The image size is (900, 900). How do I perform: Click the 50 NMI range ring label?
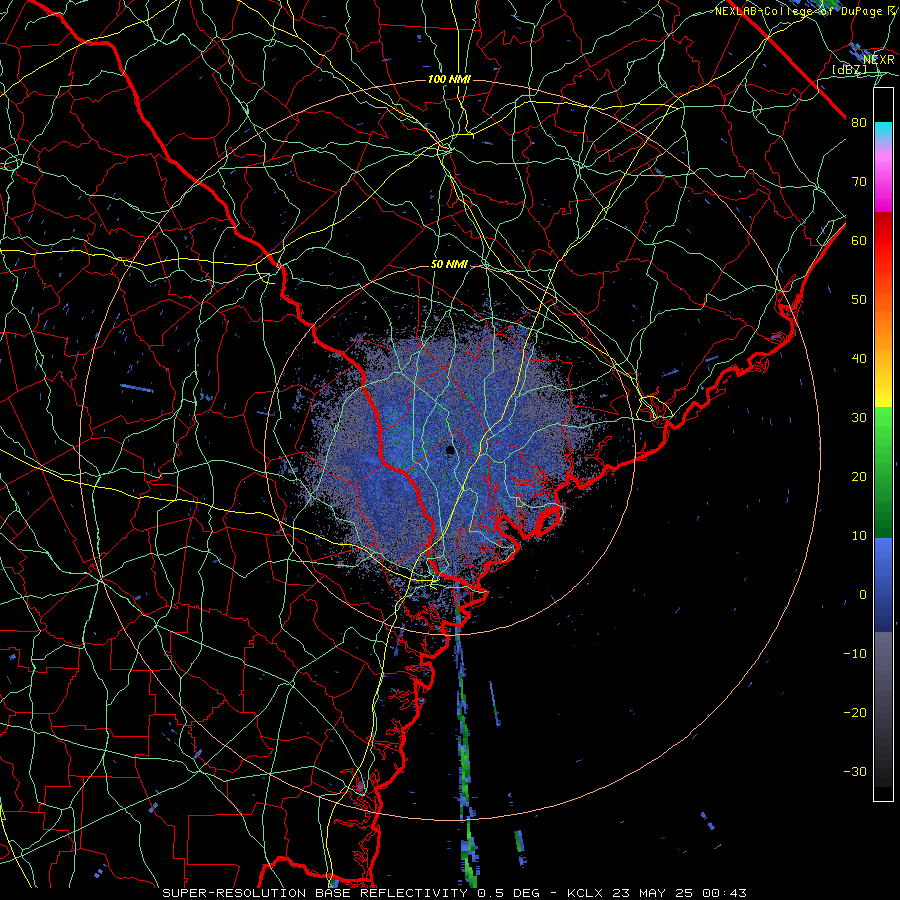point(449,264)
